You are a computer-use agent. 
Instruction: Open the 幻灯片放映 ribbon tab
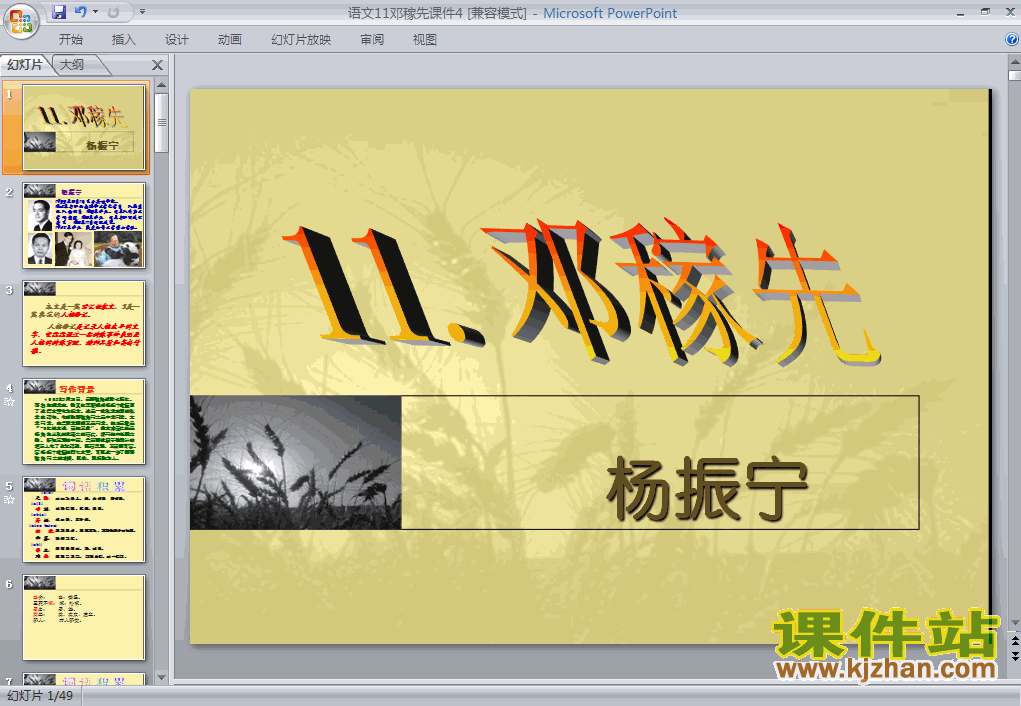(x=301, y=40)
